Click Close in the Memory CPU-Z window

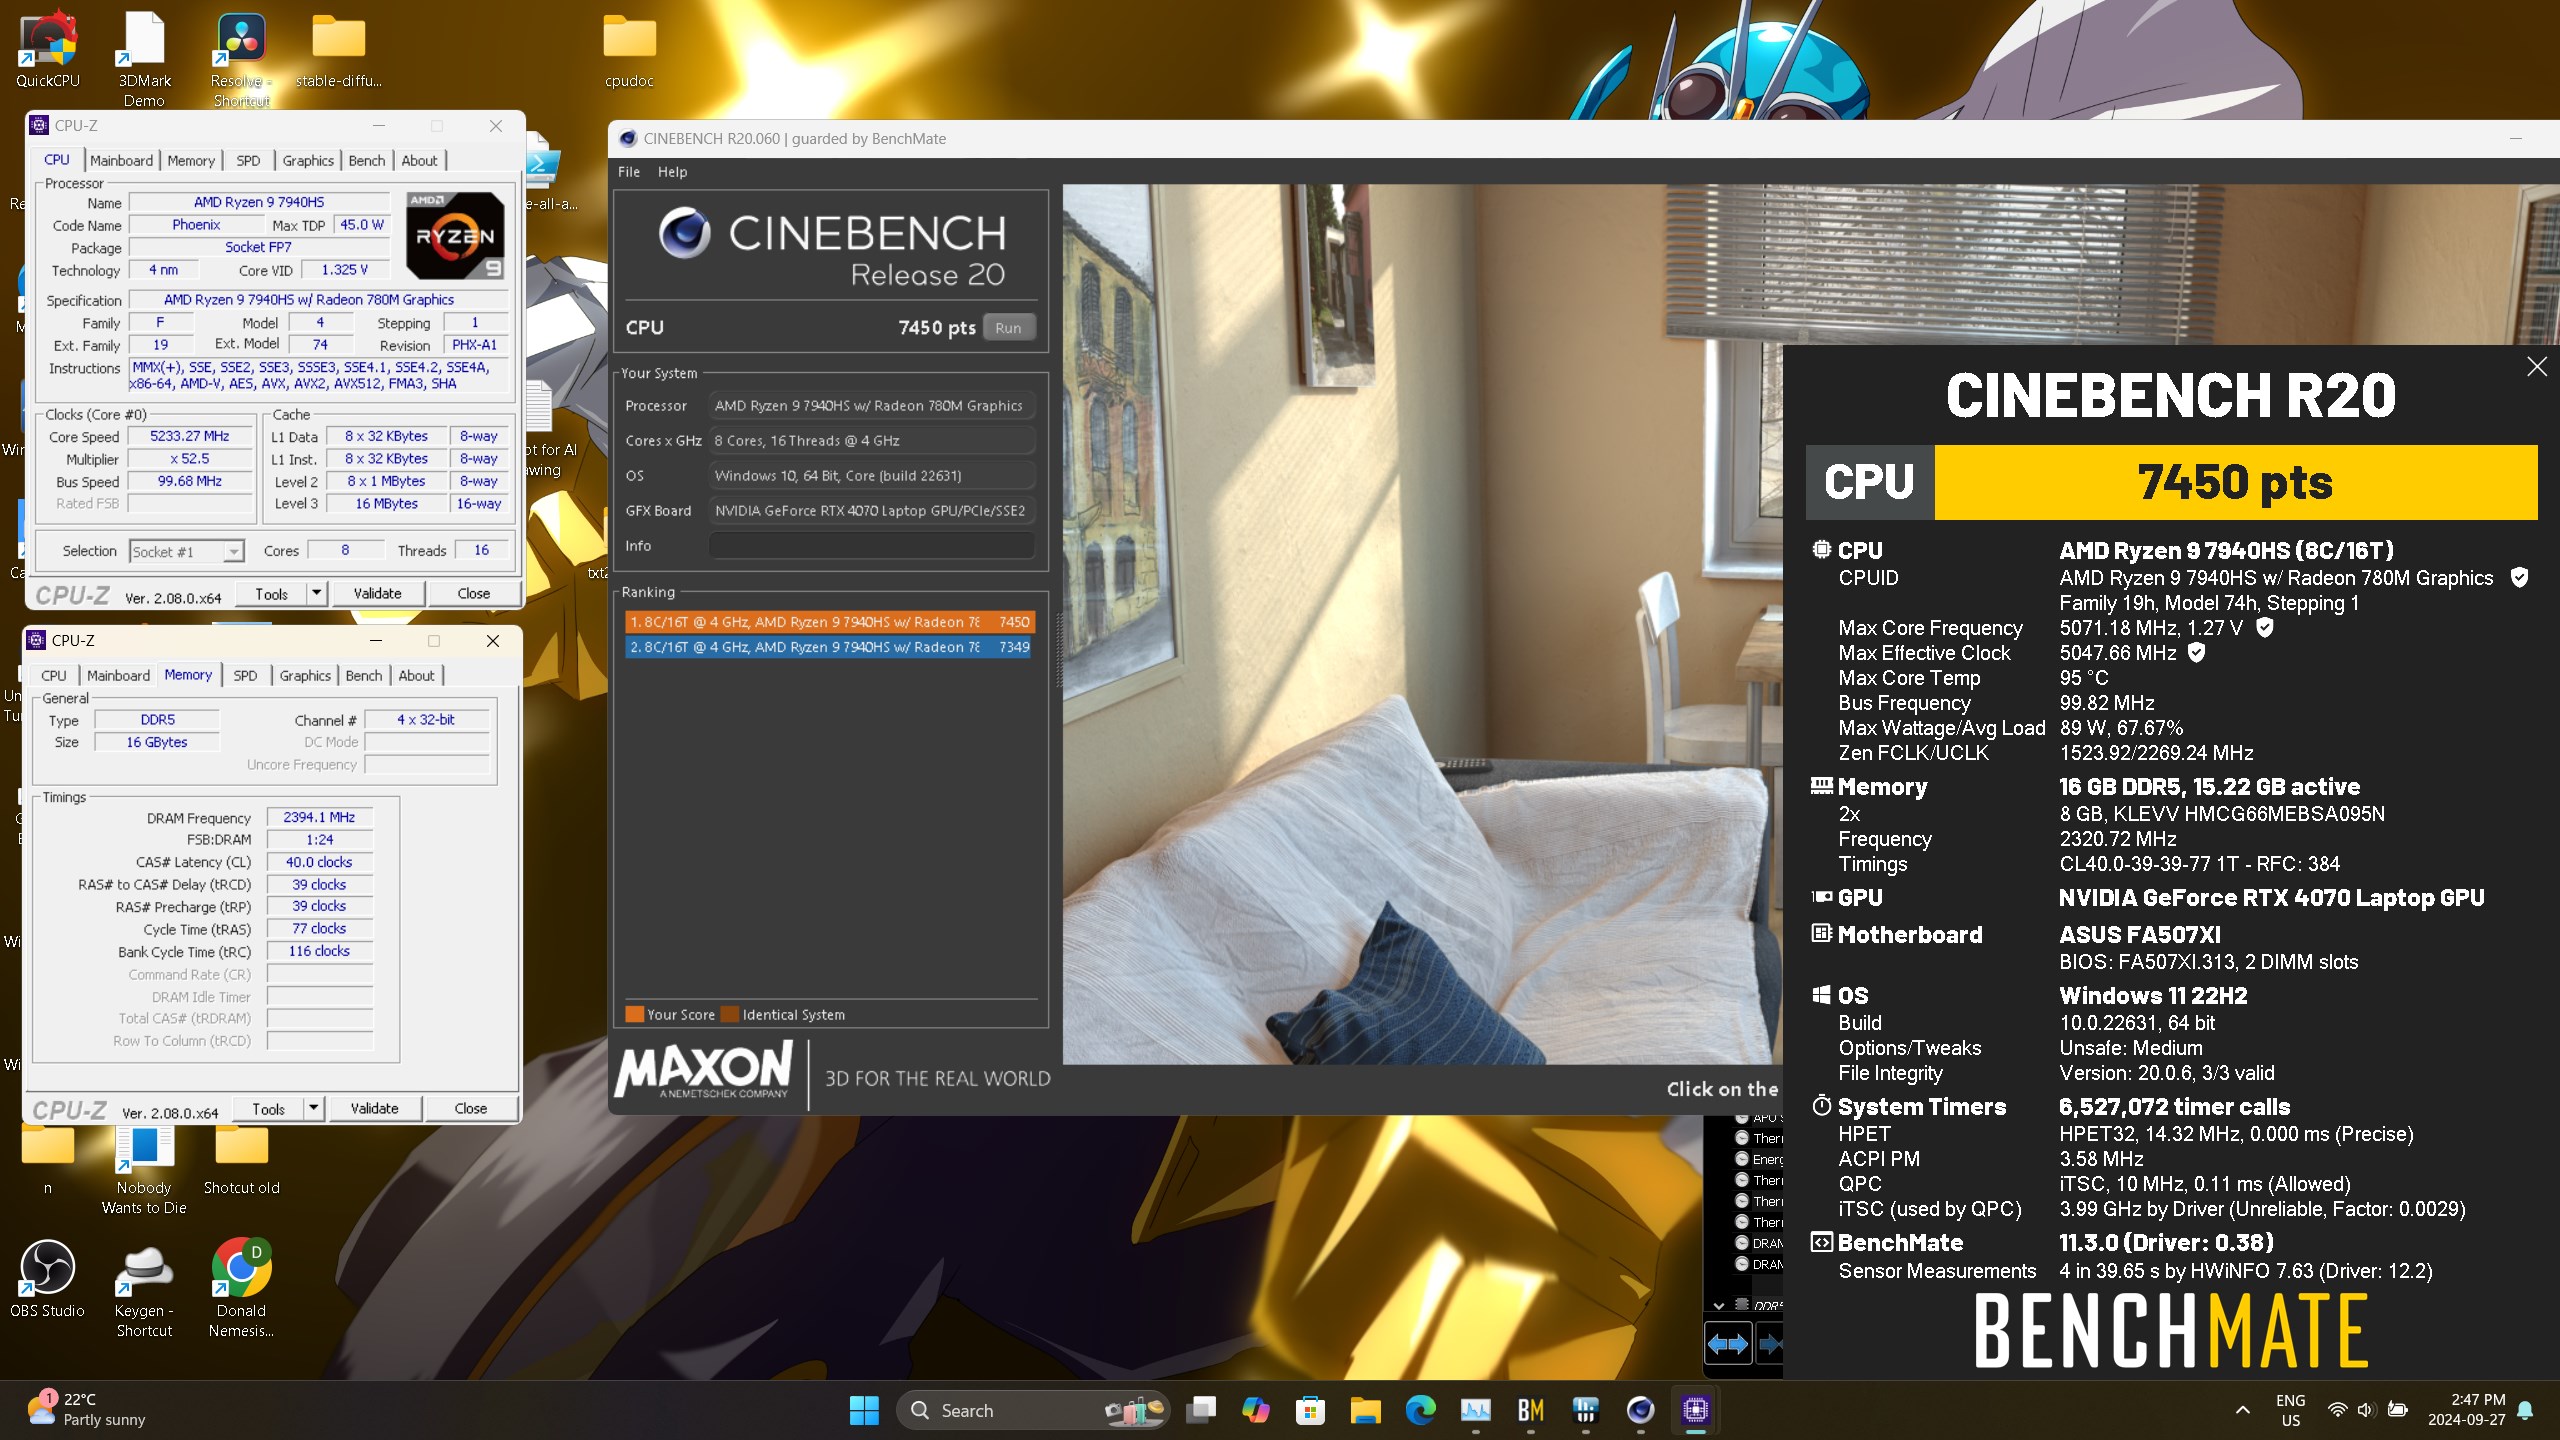(x=470, y=1109)
